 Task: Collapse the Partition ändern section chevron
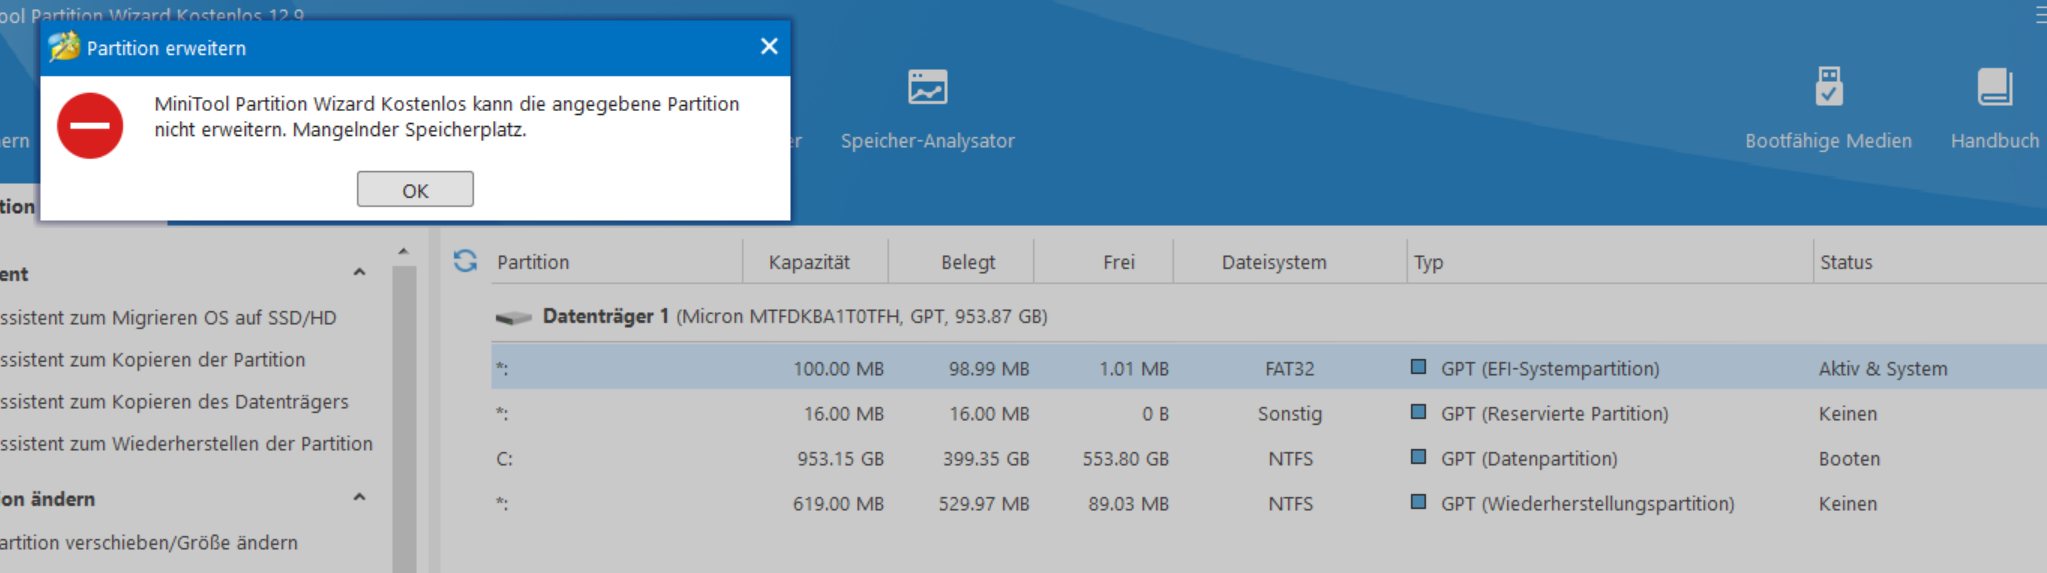click(360, 498)
